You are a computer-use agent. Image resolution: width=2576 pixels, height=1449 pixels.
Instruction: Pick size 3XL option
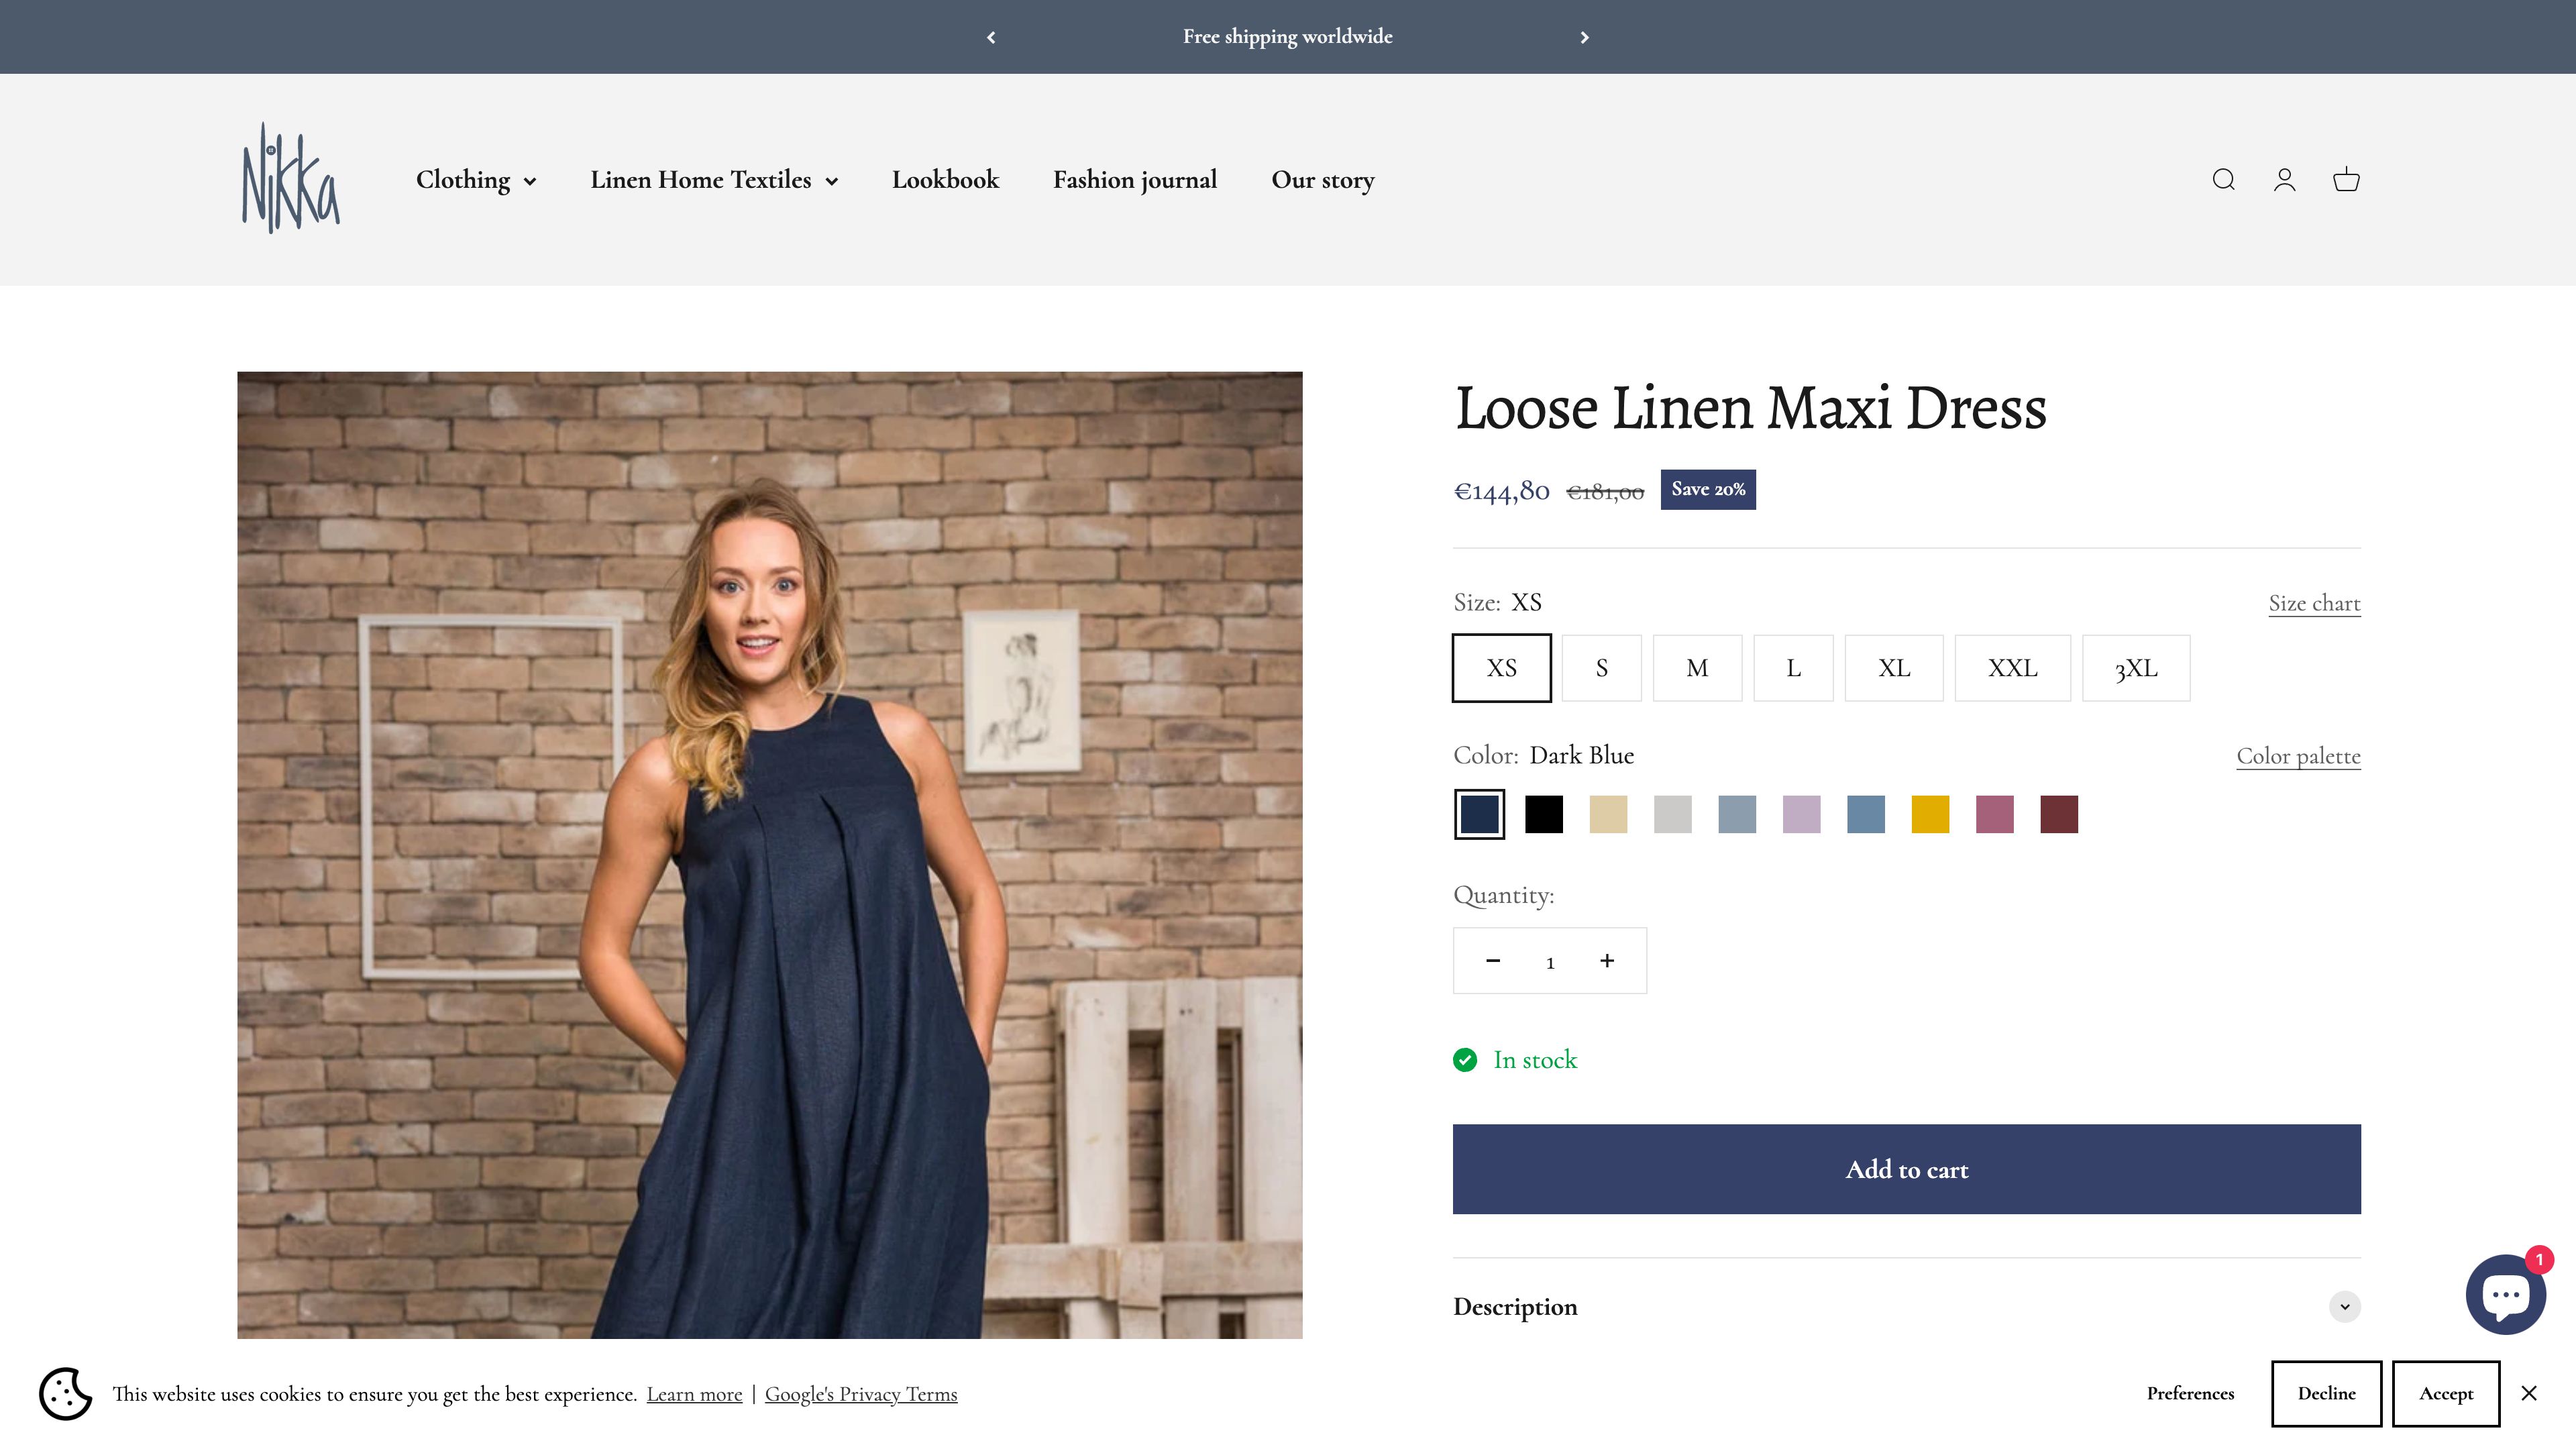2135,668
